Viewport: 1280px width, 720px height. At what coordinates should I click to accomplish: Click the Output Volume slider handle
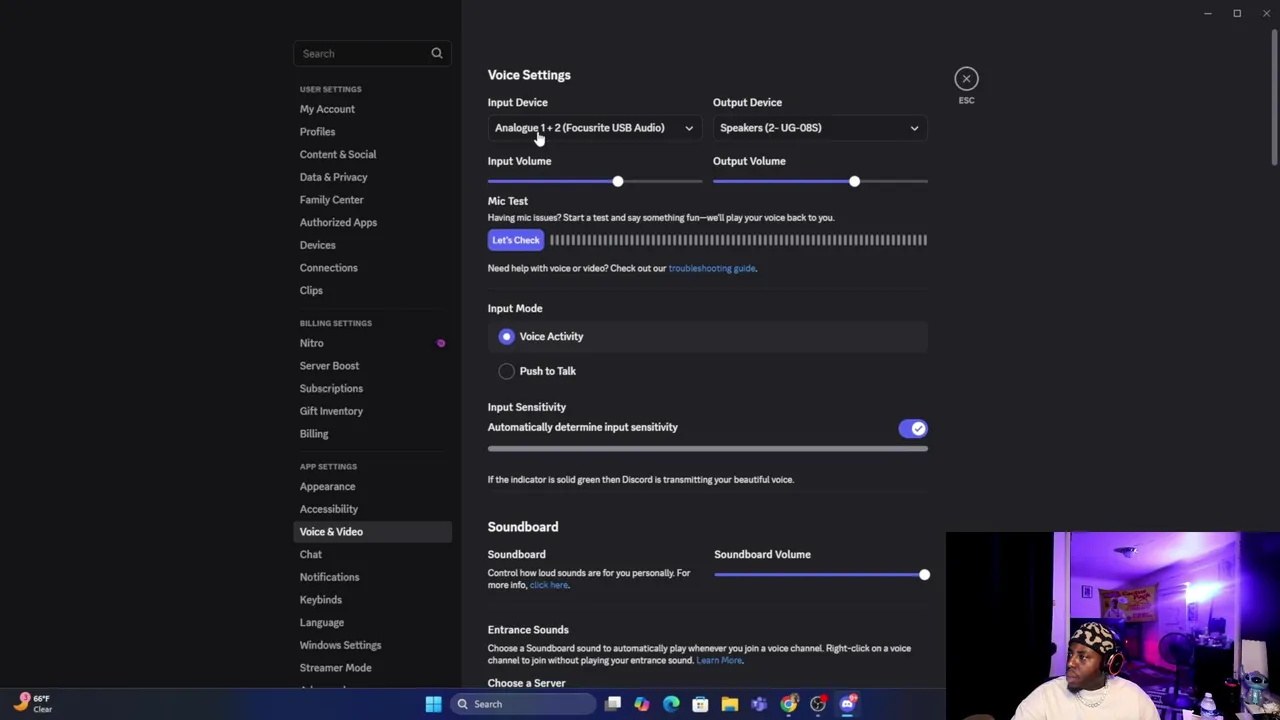tap(854, 181)
